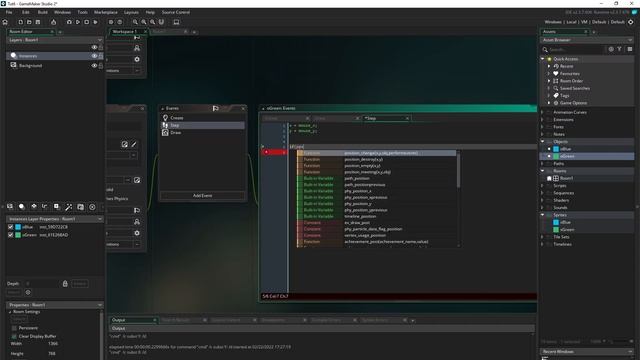
Task: Save the project with the toolbar disk icon
Action: 38,22
